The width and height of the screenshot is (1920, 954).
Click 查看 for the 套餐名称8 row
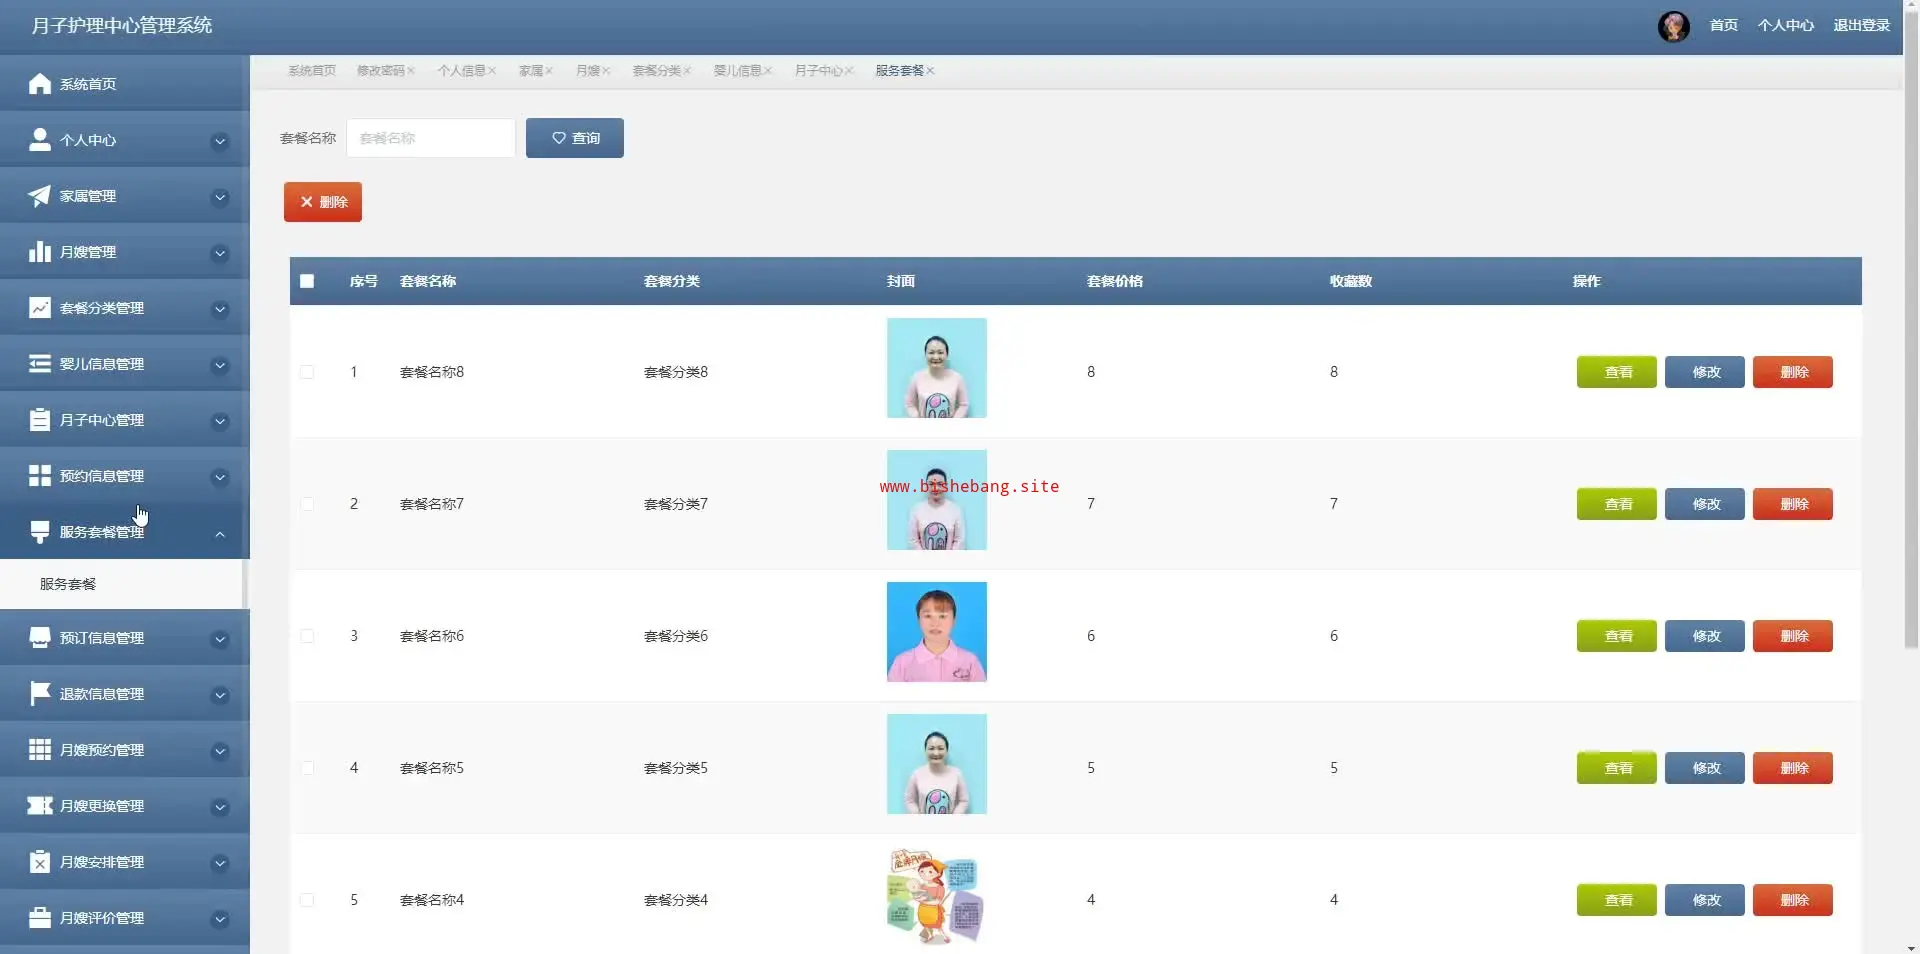point(1617,372)
